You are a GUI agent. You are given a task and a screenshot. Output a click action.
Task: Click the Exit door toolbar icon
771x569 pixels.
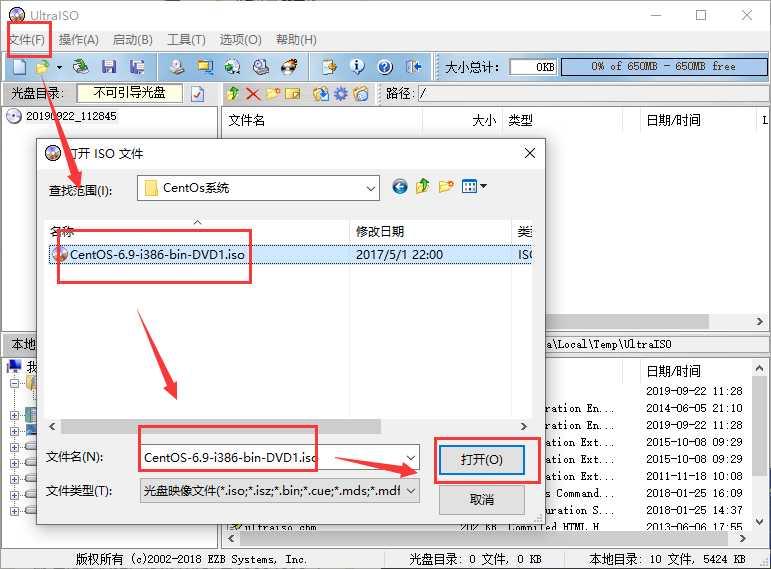tap(414, 66)
